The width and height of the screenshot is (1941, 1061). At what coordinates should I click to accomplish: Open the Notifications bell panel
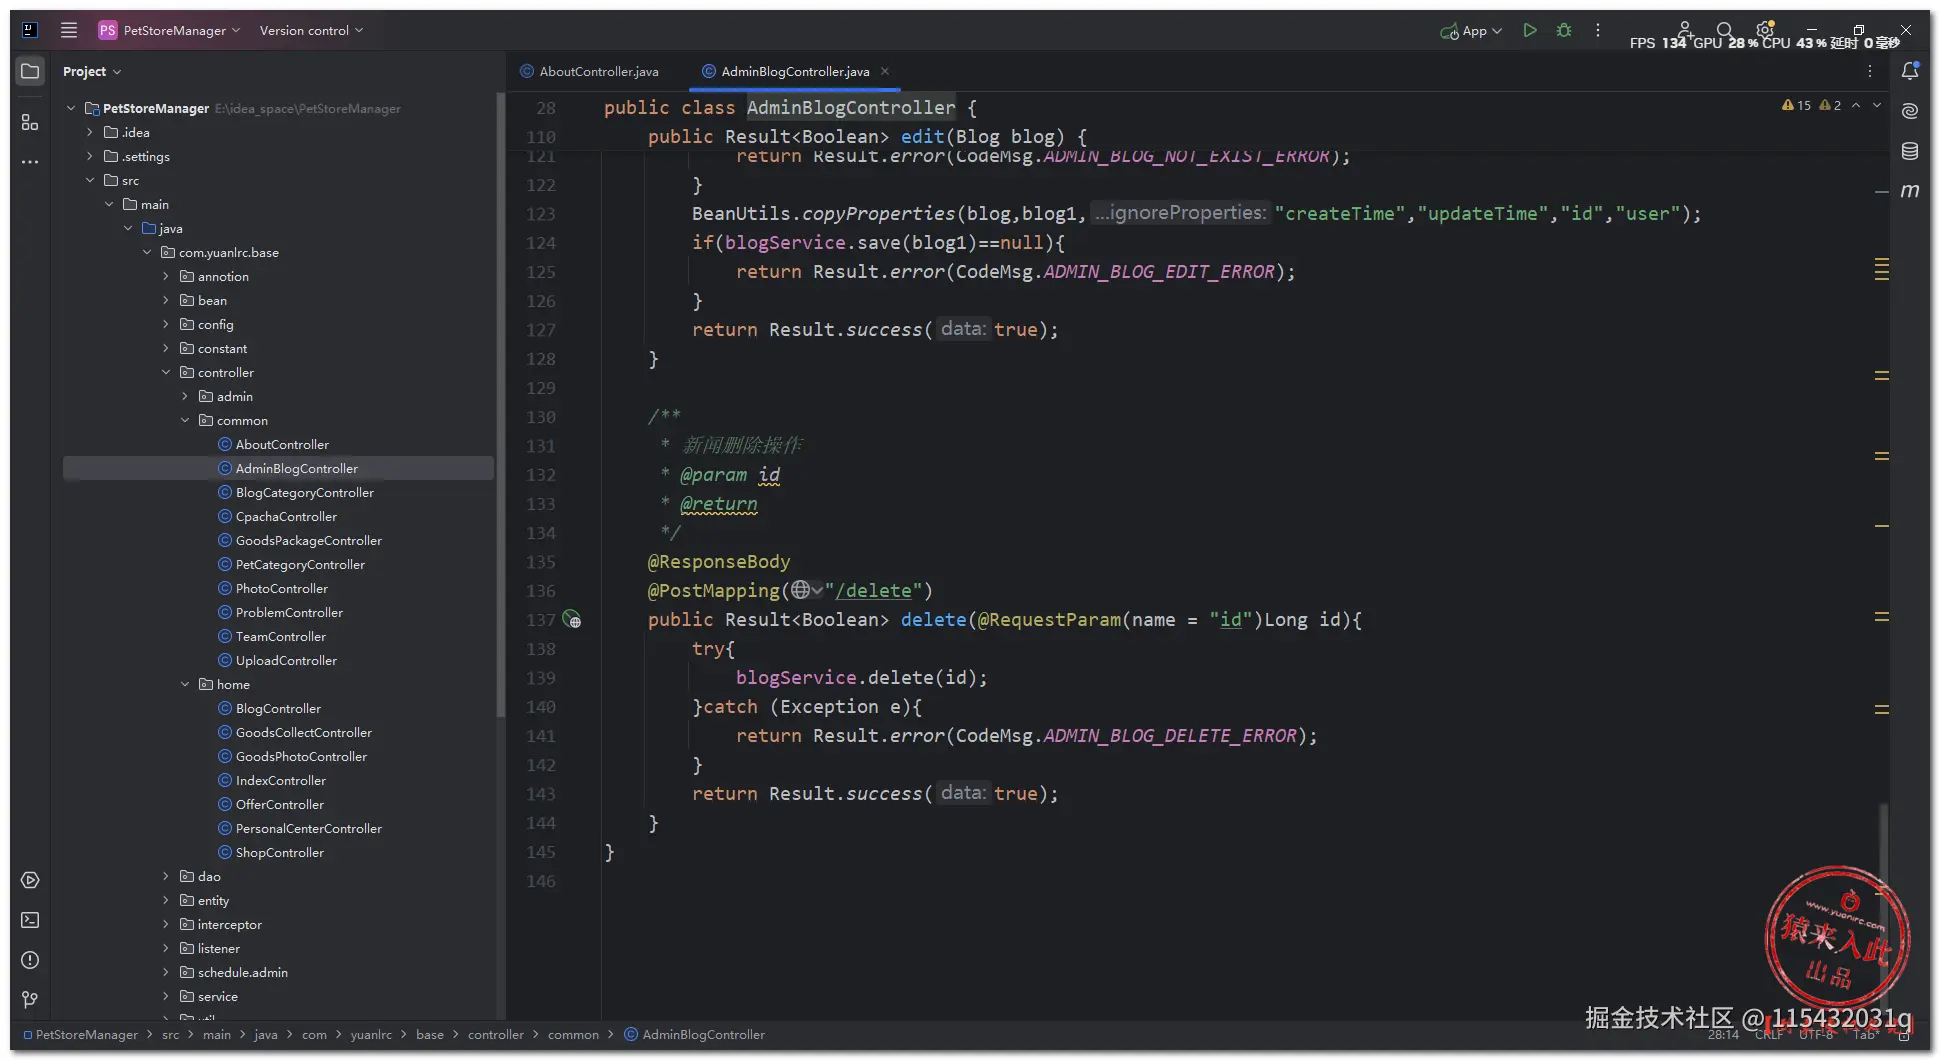click(1910, 71)
